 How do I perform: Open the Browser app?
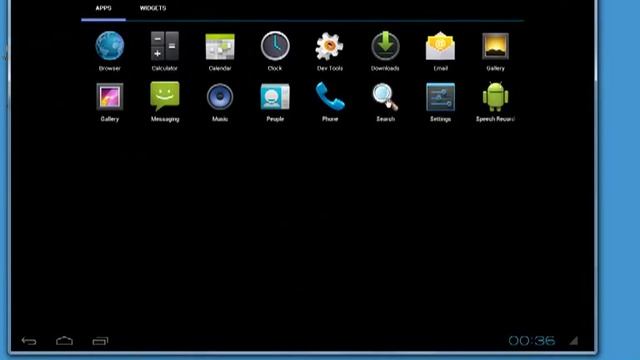tap(110, 46)
